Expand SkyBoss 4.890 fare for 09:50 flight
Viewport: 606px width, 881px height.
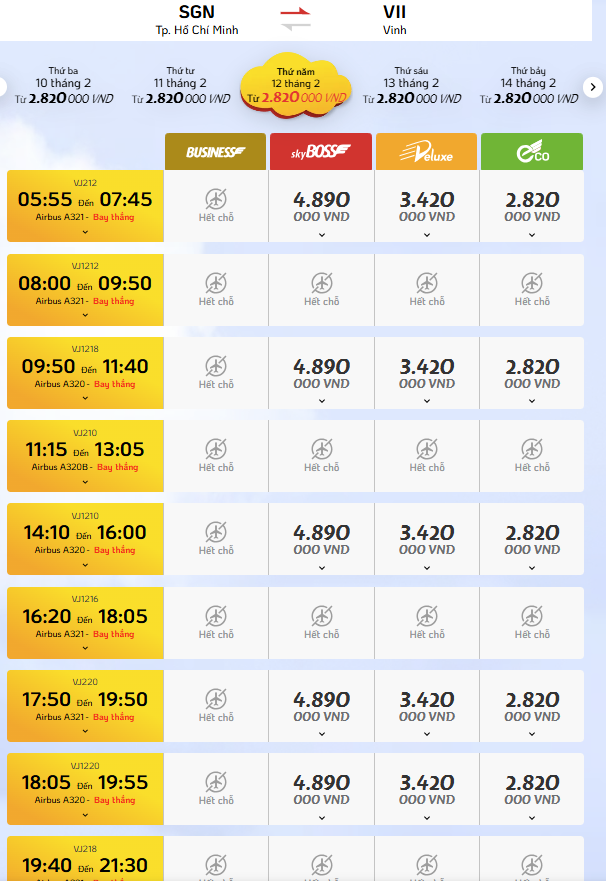point(321,400)
